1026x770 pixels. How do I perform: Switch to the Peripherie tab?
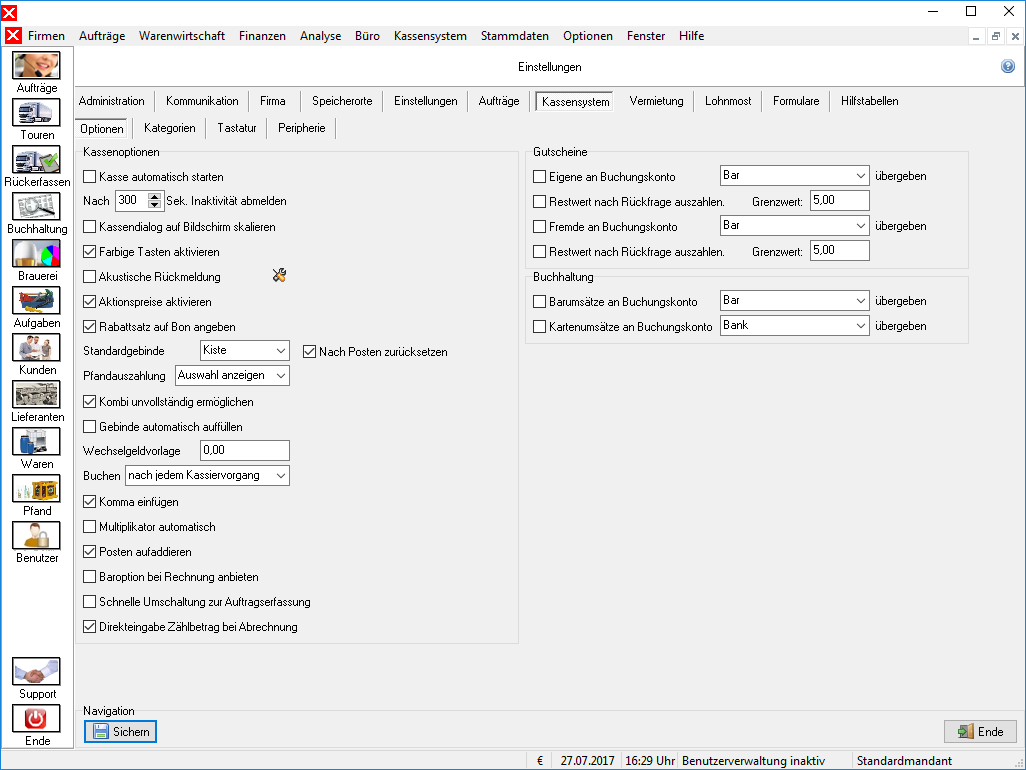click(302, 128)
